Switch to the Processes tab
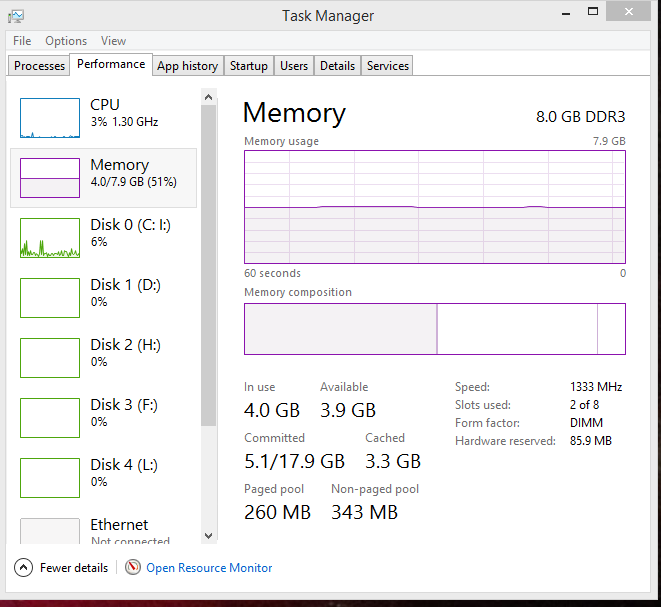 39,66
